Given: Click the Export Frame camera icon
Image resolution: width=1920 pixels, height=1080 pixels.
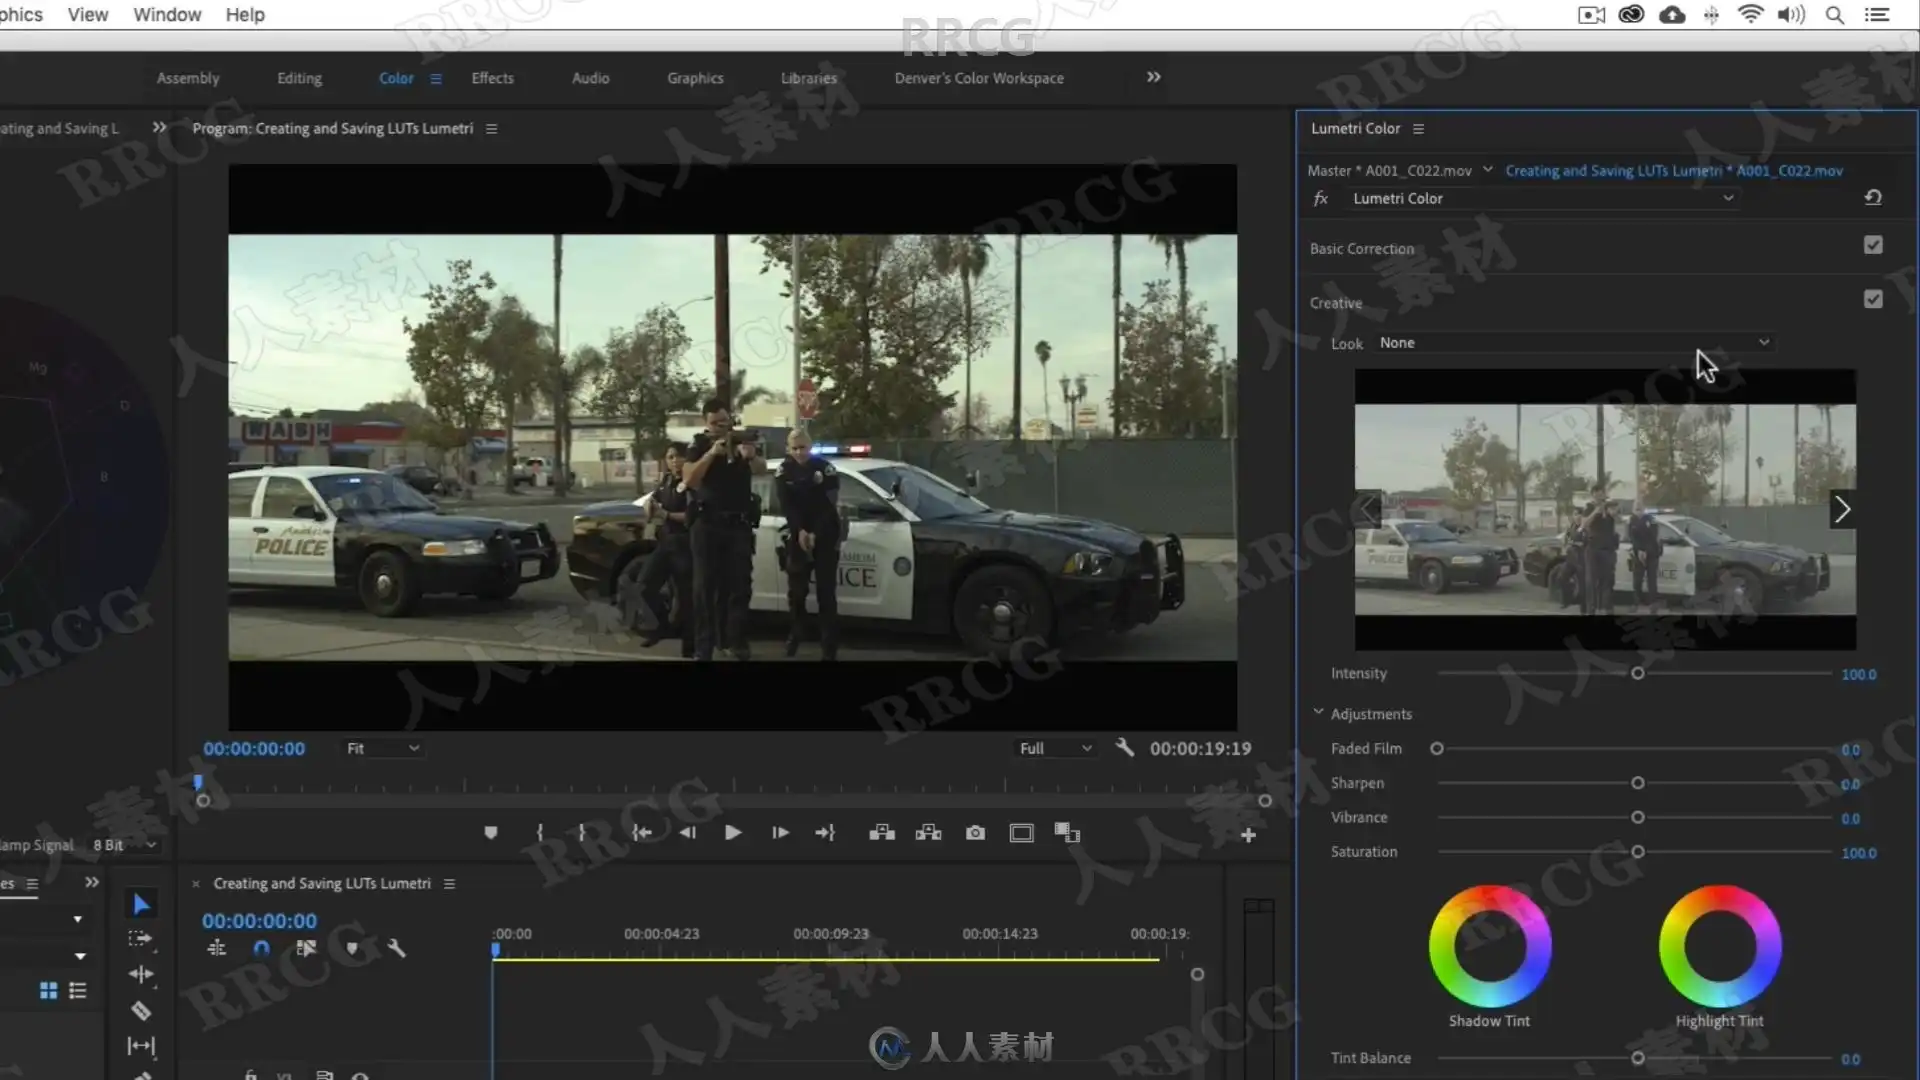Looking at the screenshot, I should tap(975, 833).
